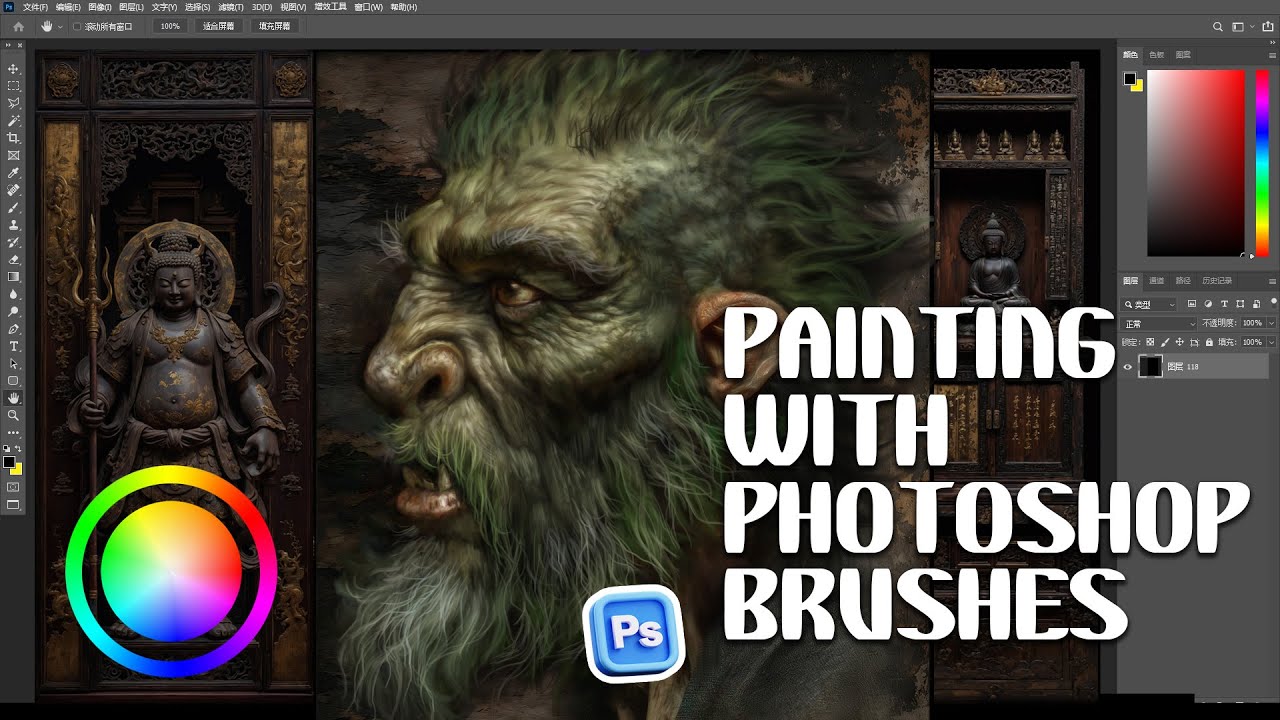Image resolution: width=1280 pixels, height=720 pixels.
Task: Open the Color panel menu
Action: click(x=1271, y=55)
